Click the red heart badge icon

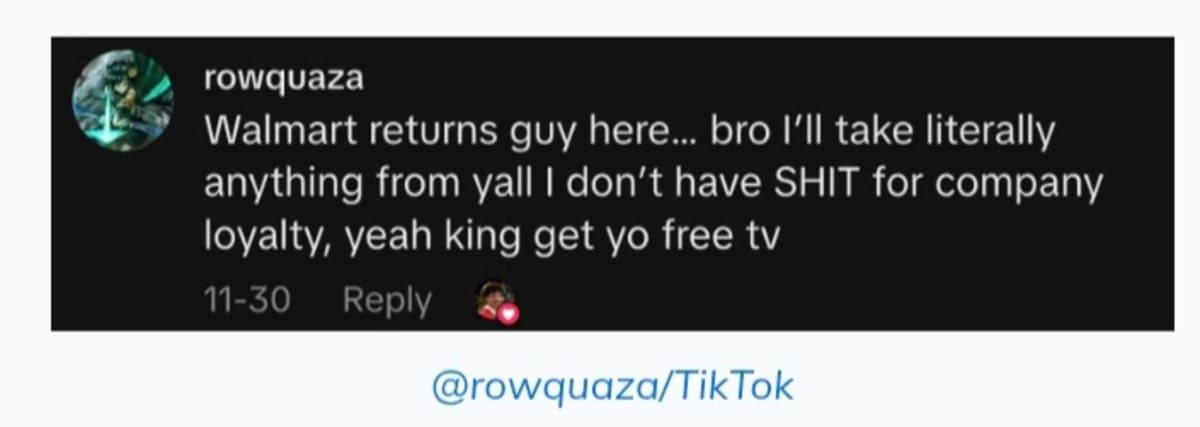[x=509, y=313]
